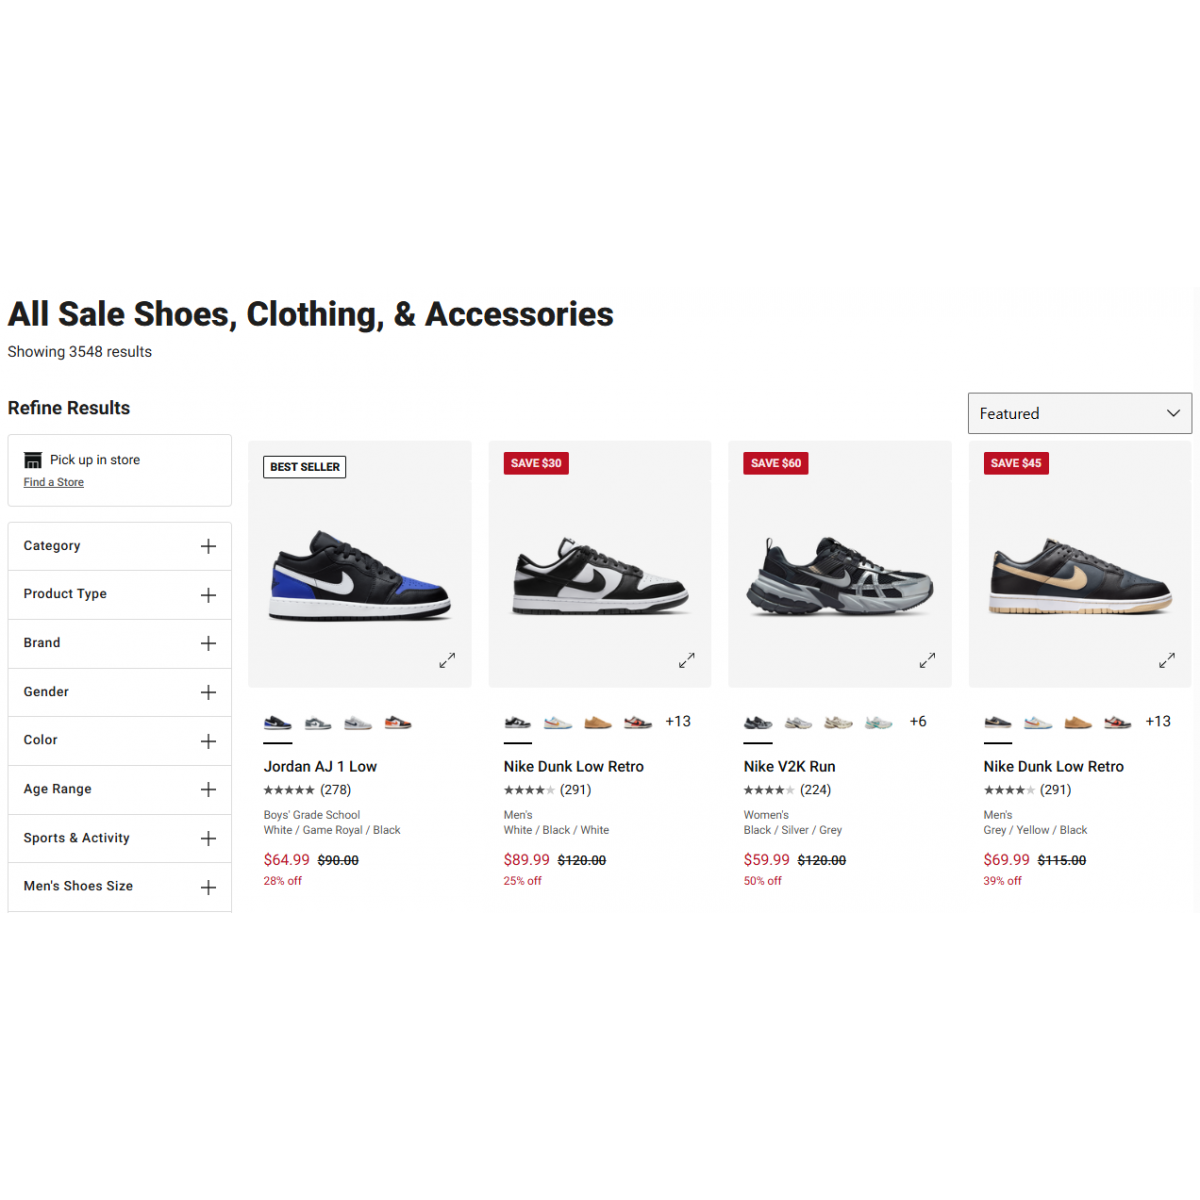
Task: Open the Nike V2K Run product title
Action: (789, 767)
